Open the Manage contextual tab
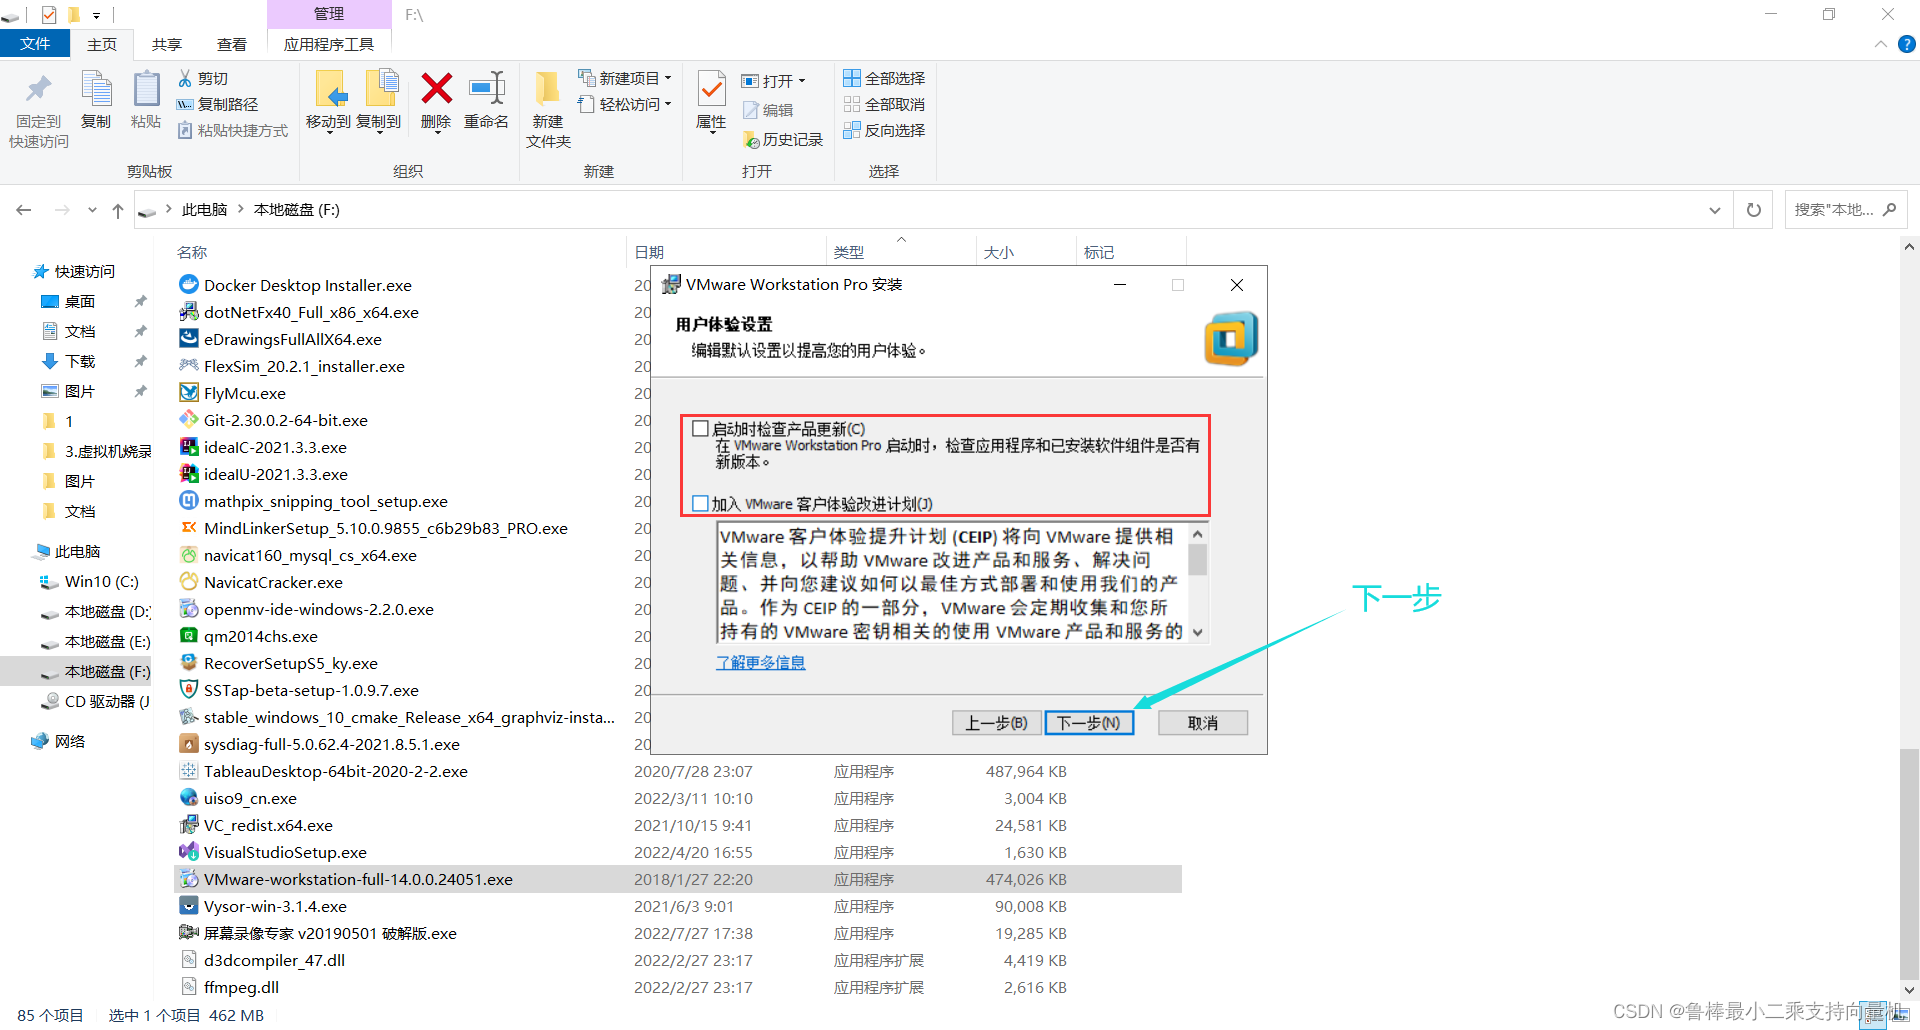The height and width of the screenshot is (1030, 1920). click(329, 14)
